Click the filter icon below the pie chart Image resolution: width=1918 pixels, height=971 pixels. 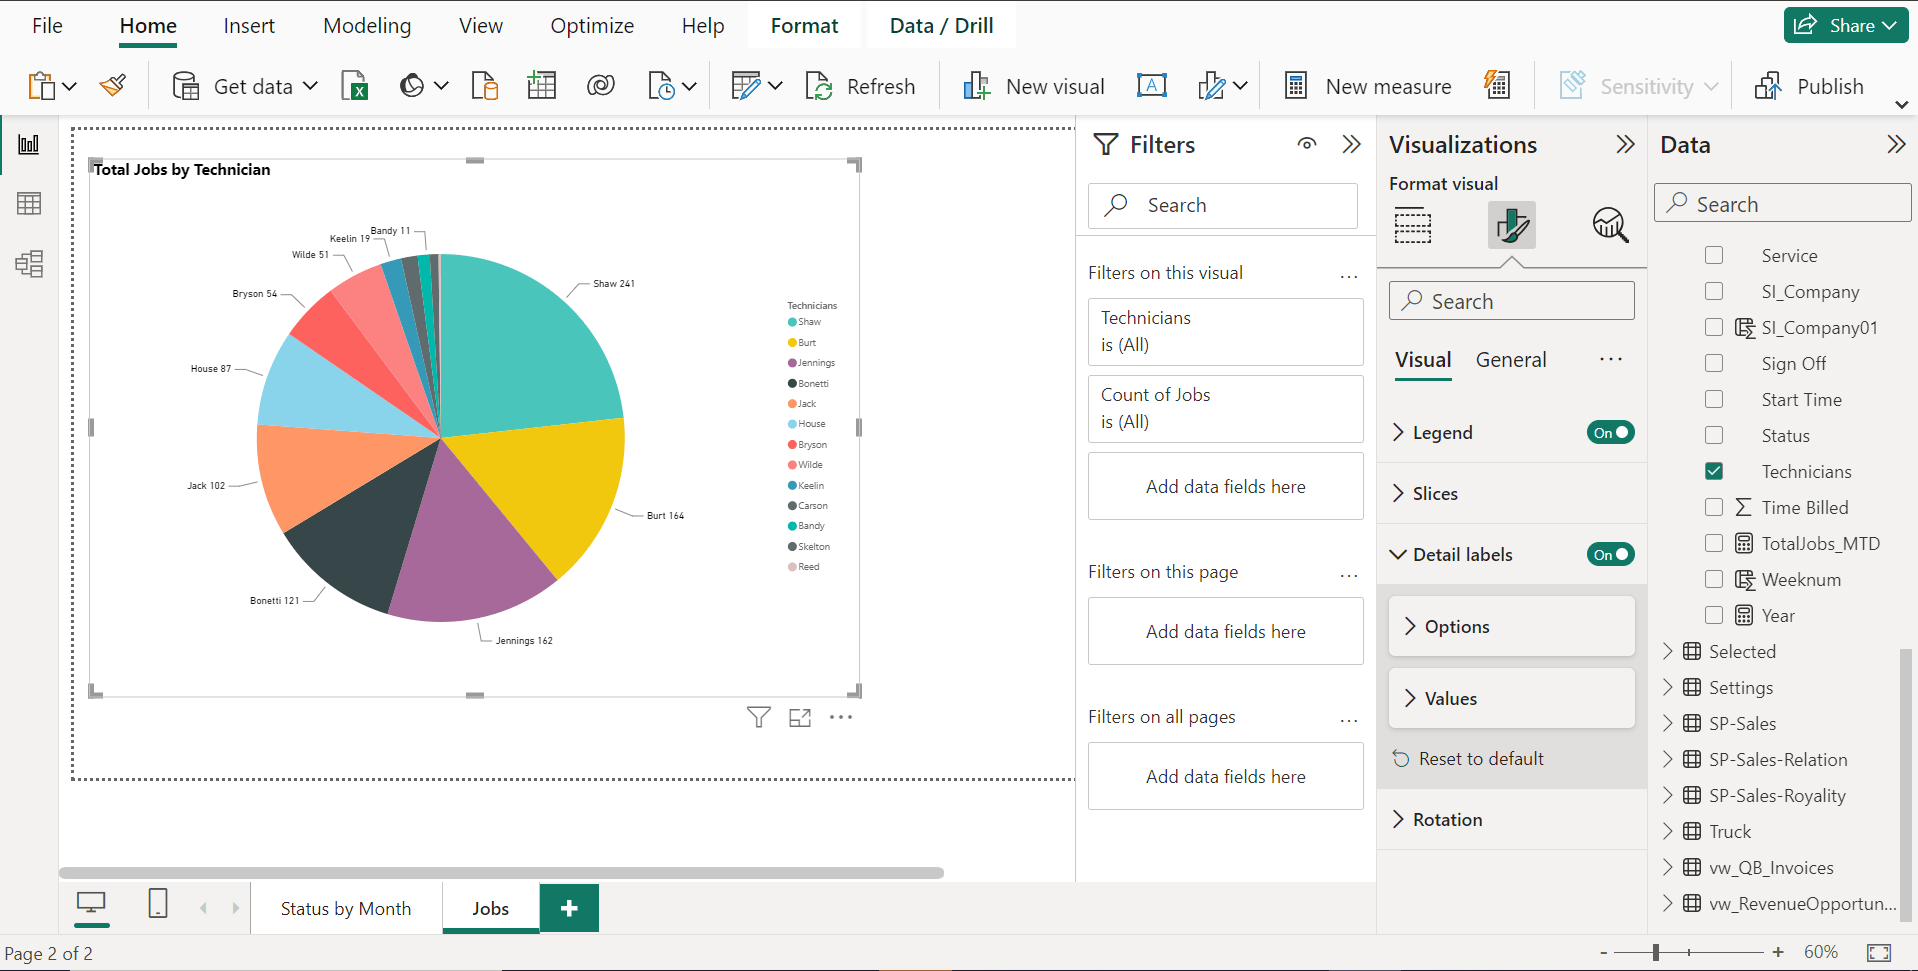pyautogui.click(x=759, y=717)
